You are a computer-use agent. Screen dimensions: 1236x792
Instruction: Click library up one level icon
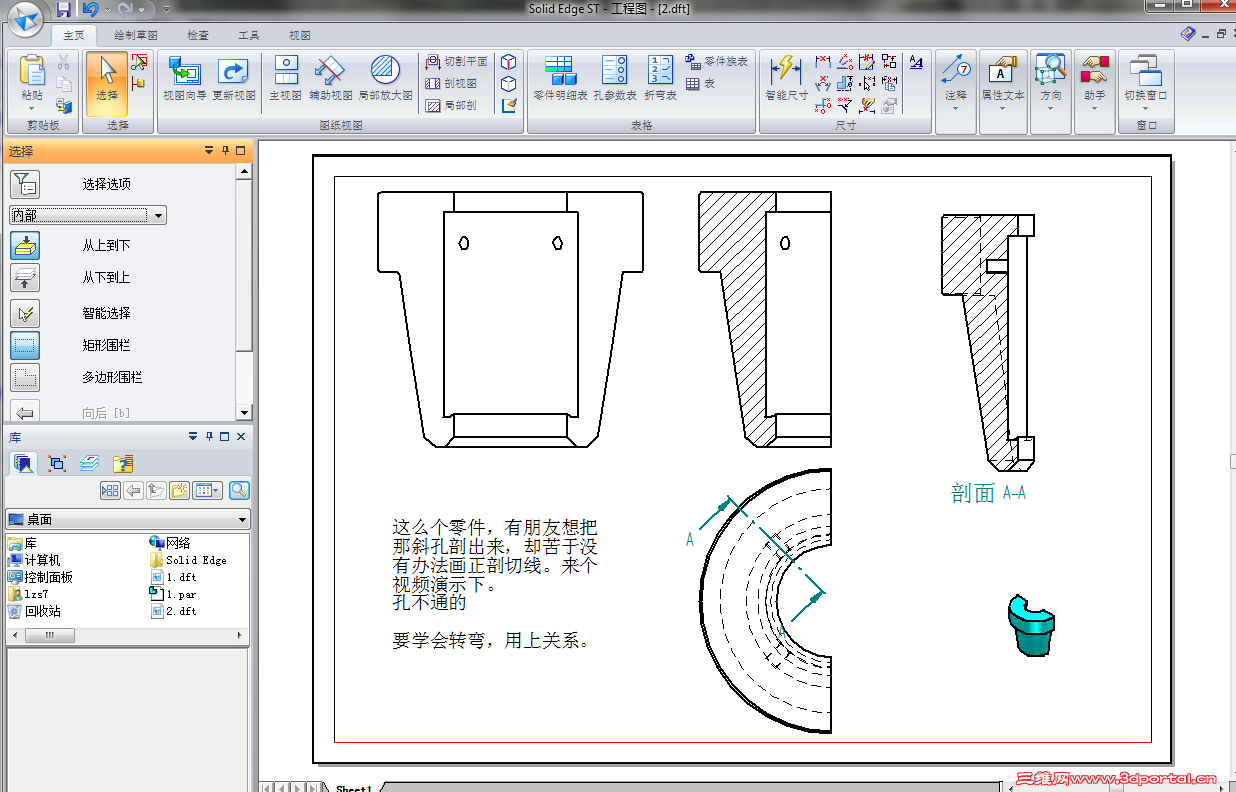coord(156,490)
